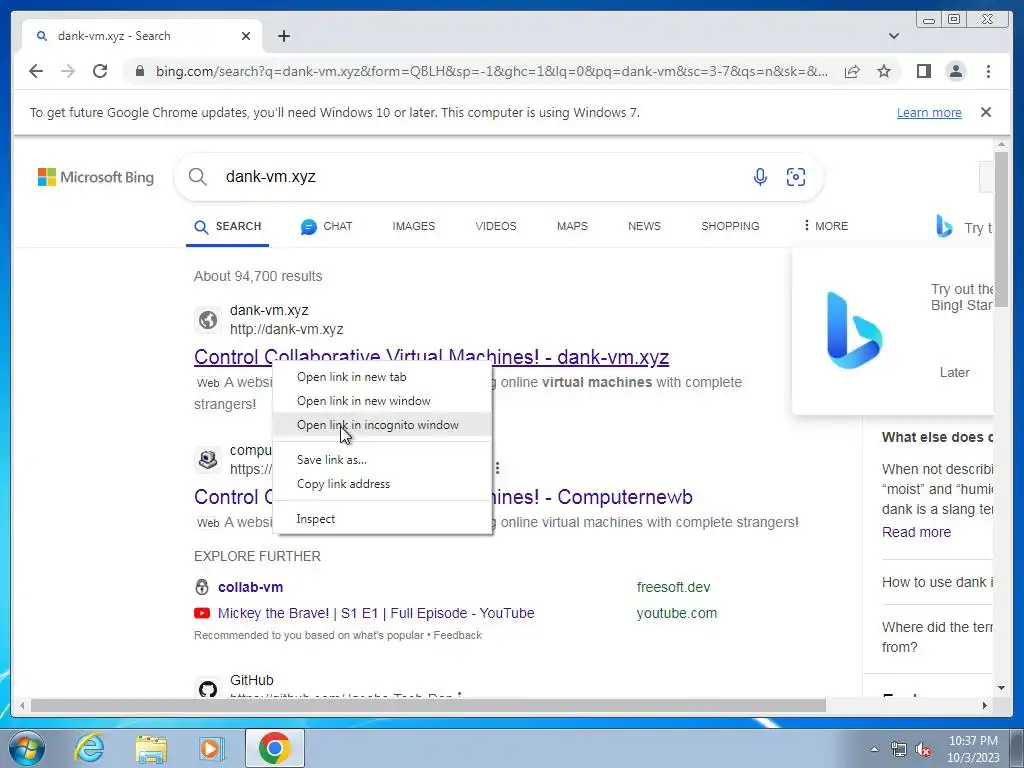Choose Open link in incognito window
Image resolution: width=1024 pixels, height=768 pixels.
pyautogui.click(x=383, y=425)
